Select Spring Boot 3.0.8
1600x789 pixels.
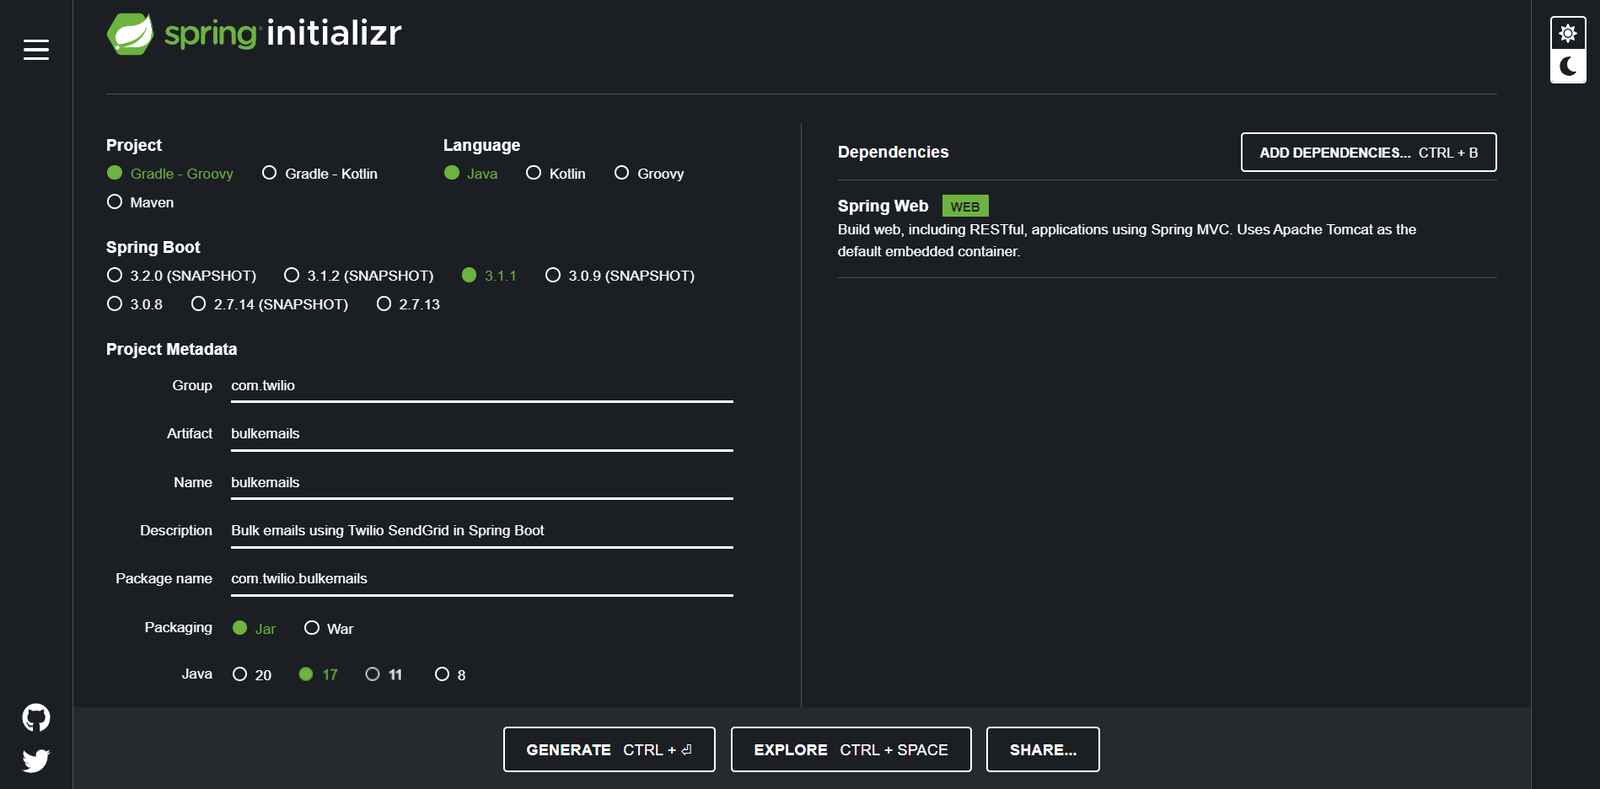(x=135, y=304)
